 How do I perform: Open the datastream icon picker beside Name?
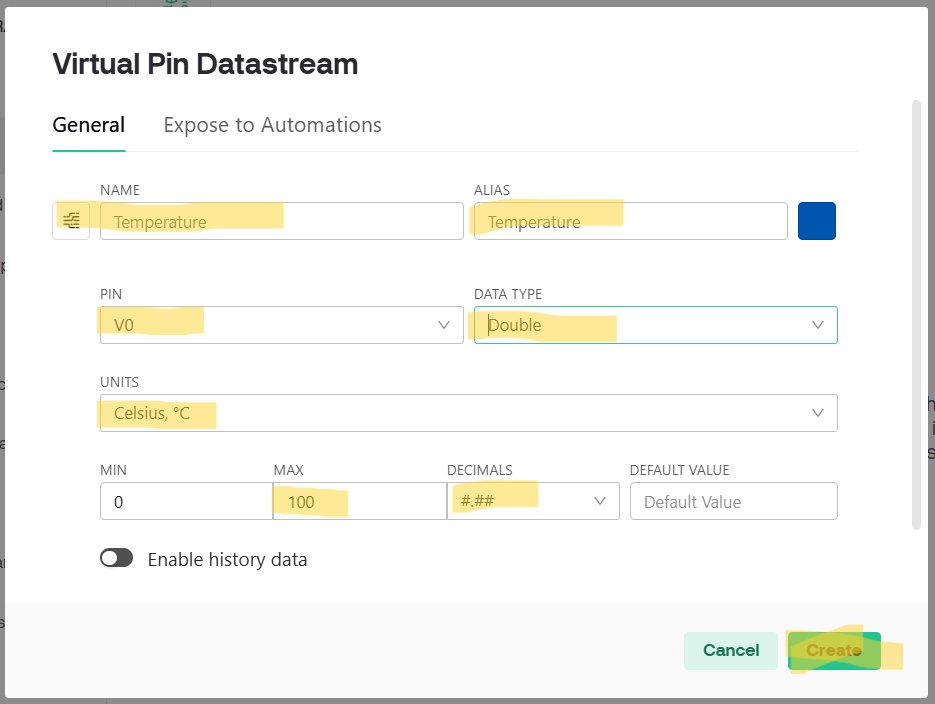click(71, 221)
